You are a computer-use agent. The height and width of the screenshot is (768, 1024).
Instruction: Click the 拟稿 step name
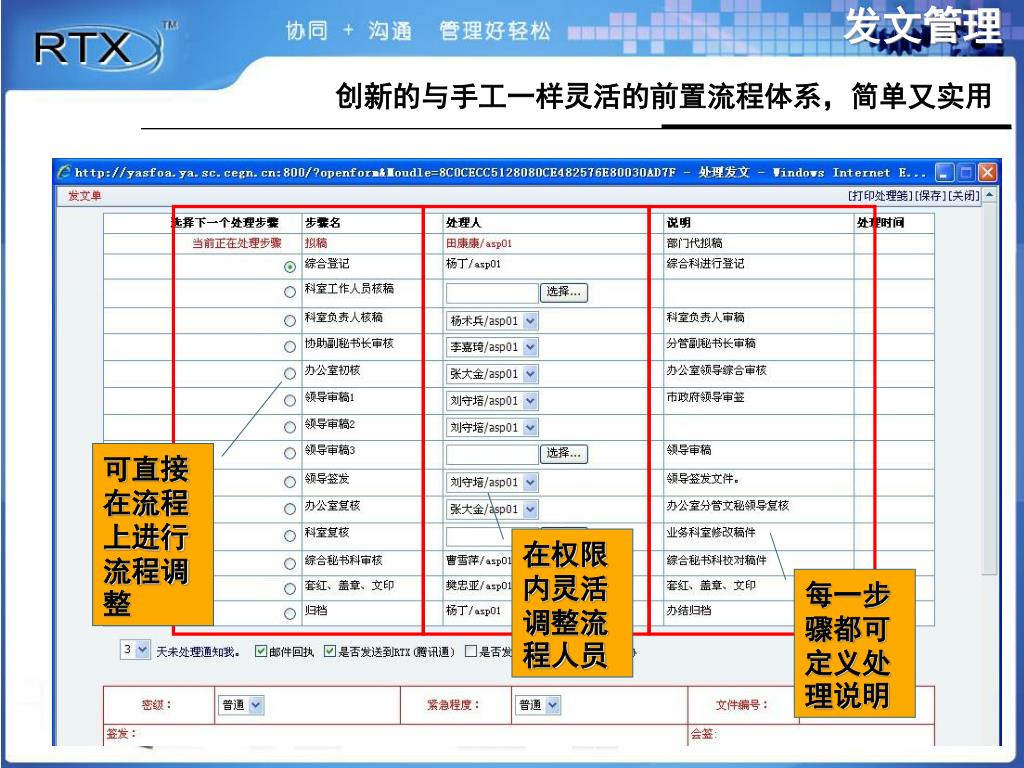pyautogui.click(x=316, y=243)
